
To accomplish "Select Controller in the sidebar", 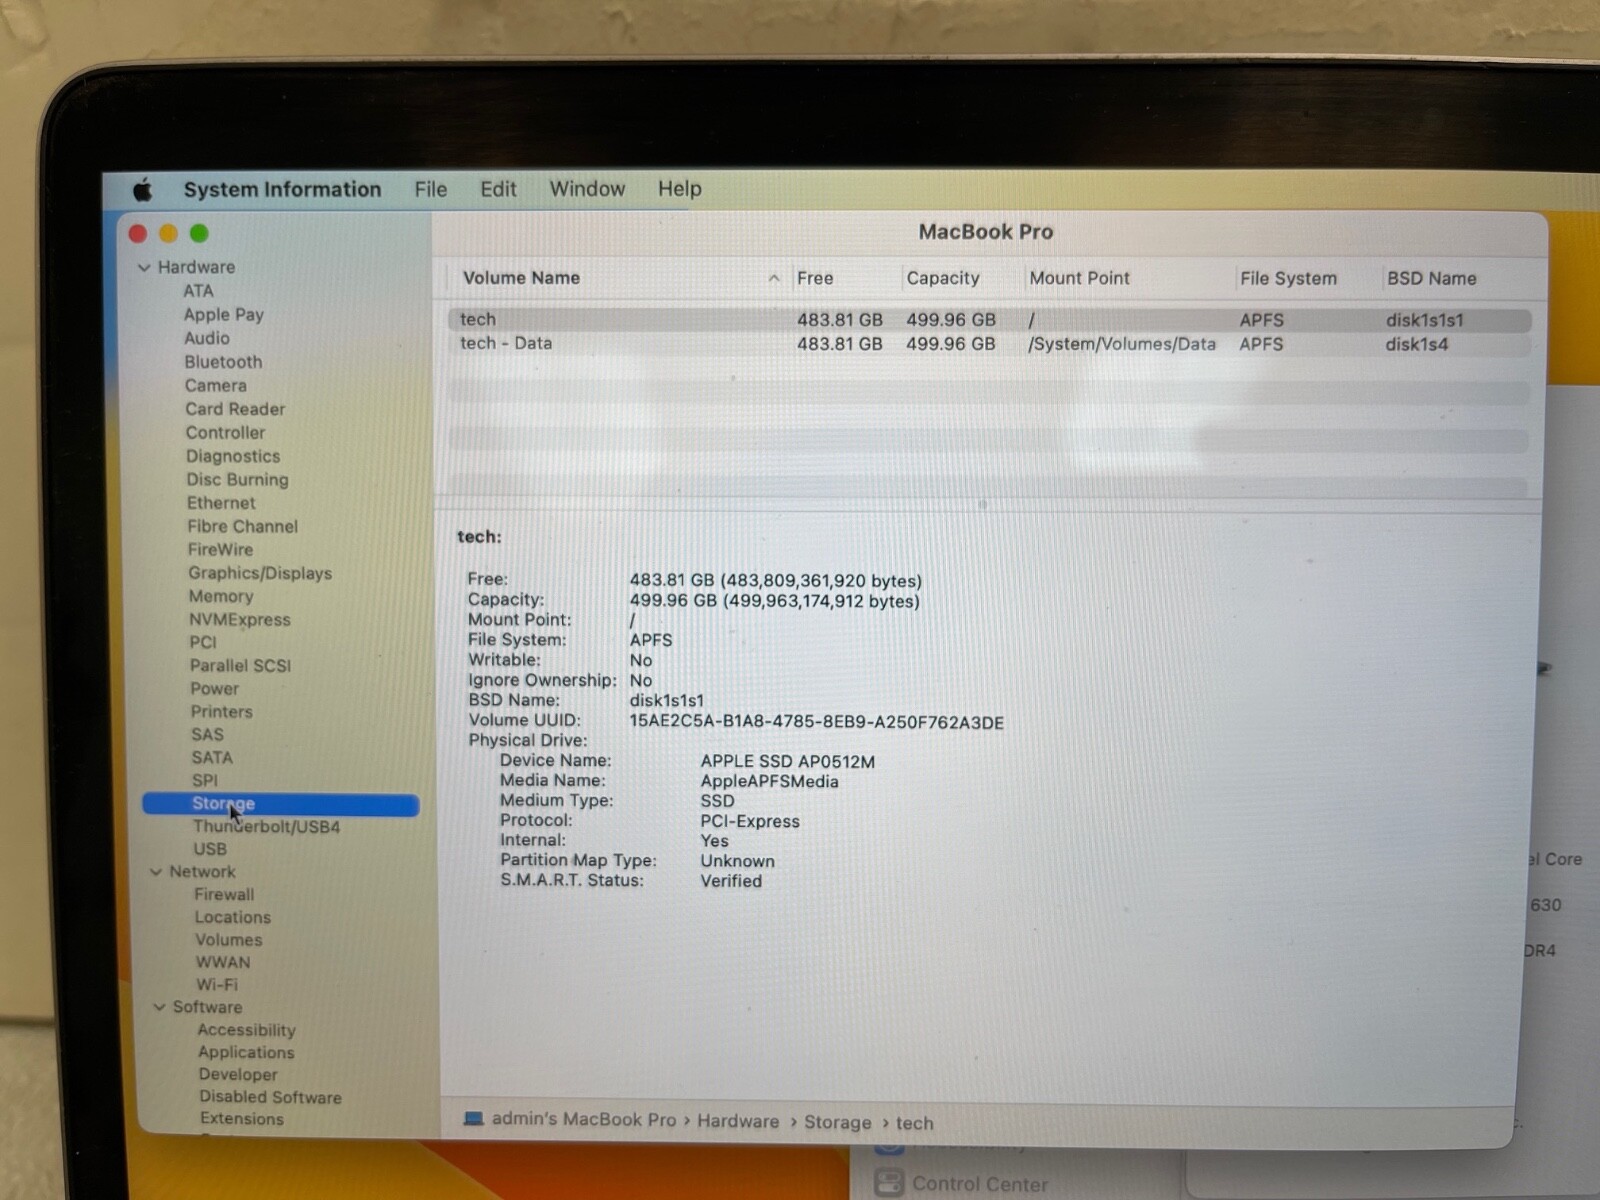I will (x=225, y=433).
